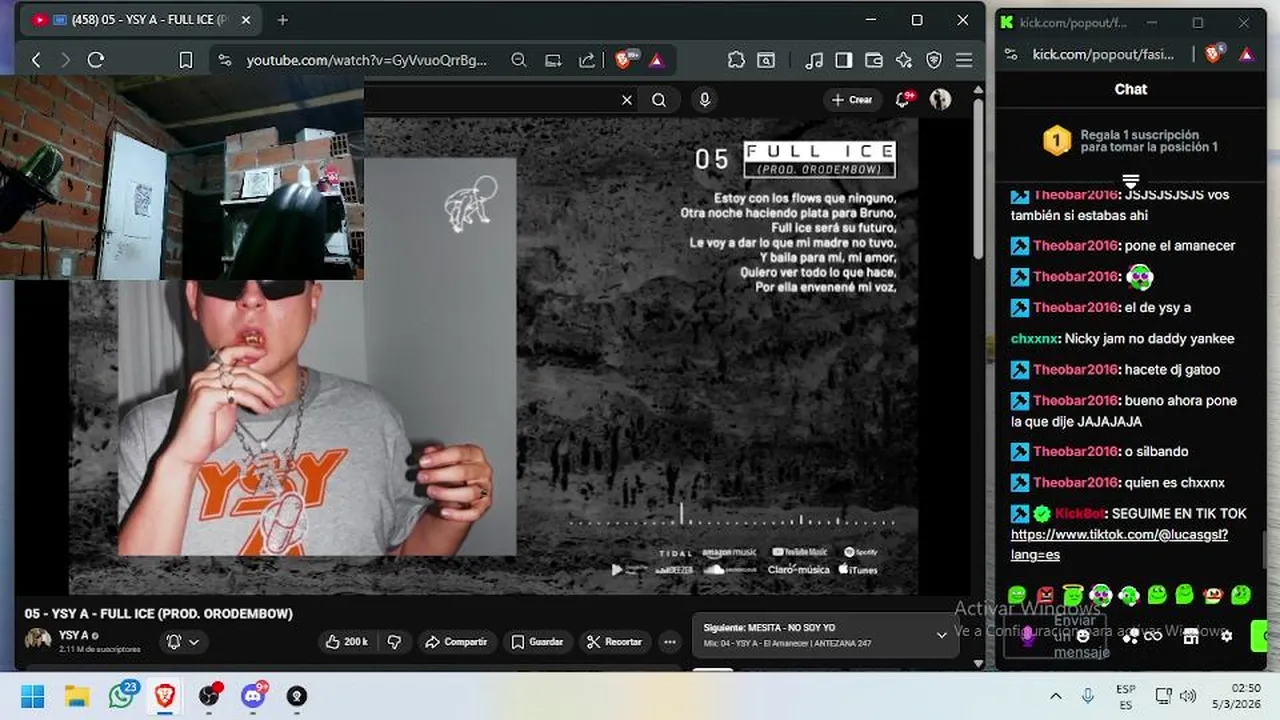The height and width of the screenshot is (720, 1280).
Task: Open the ESP language switcher in tray
Action: click(x=1125, y=696)
